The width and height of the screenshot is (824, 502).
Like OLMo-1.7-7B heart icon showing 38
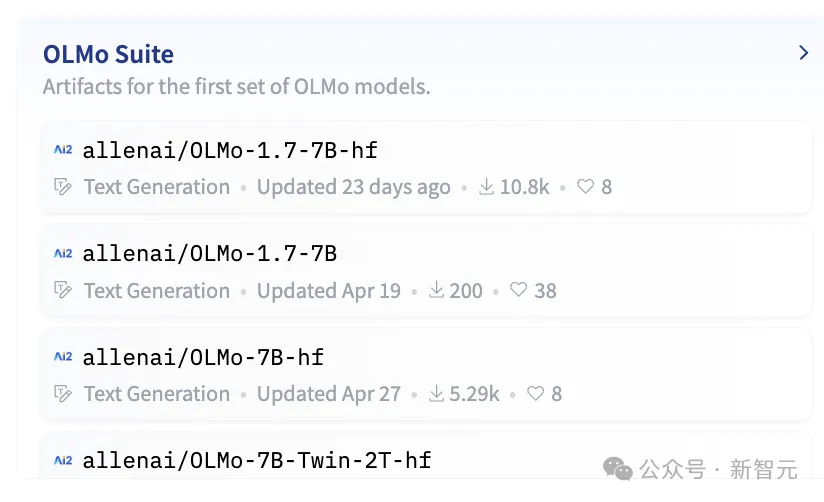[518, 290]
